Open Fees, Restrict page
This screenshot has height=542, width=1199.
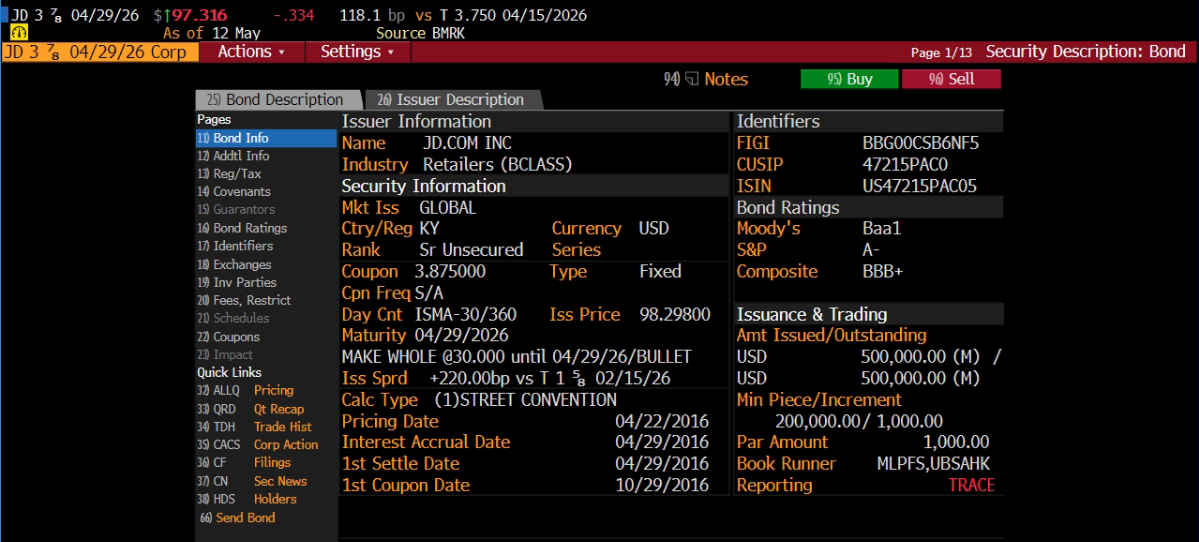(244, 300)
